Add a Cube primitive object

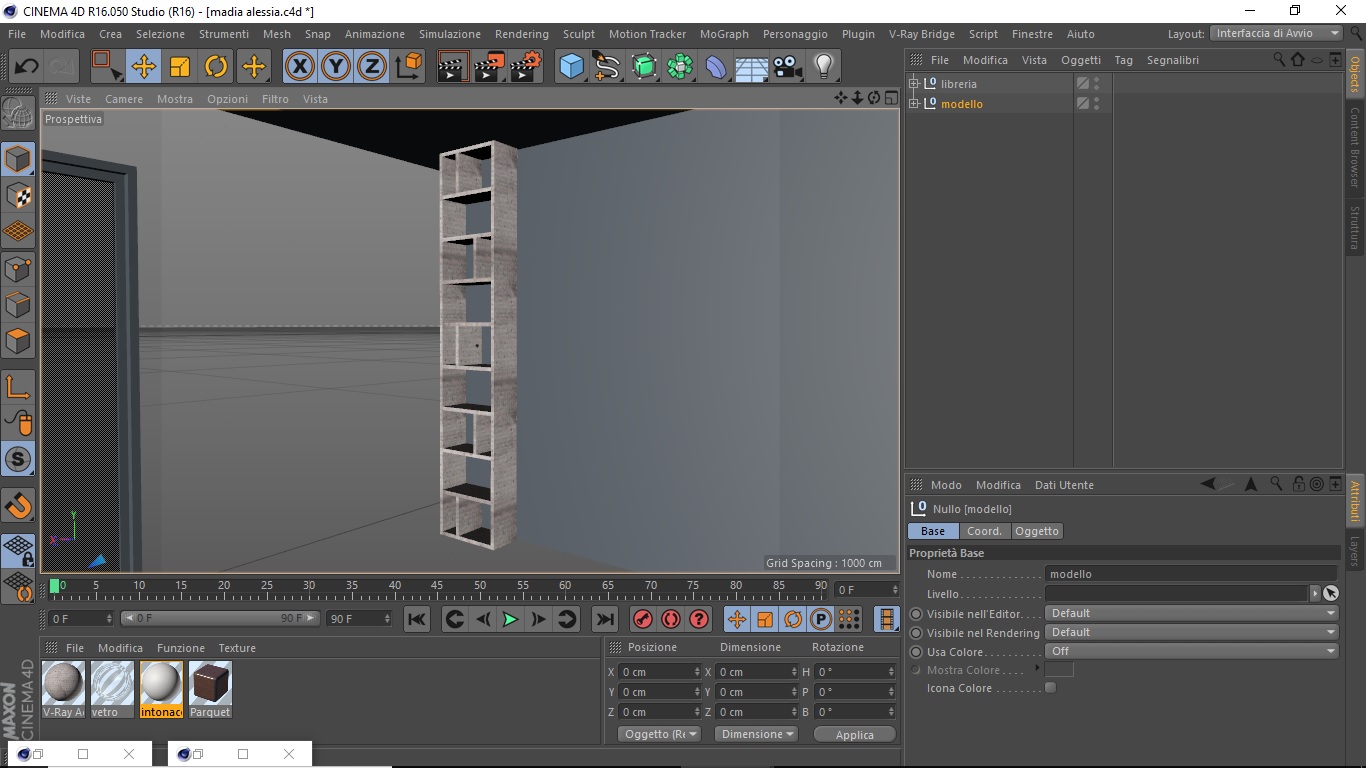571,67
